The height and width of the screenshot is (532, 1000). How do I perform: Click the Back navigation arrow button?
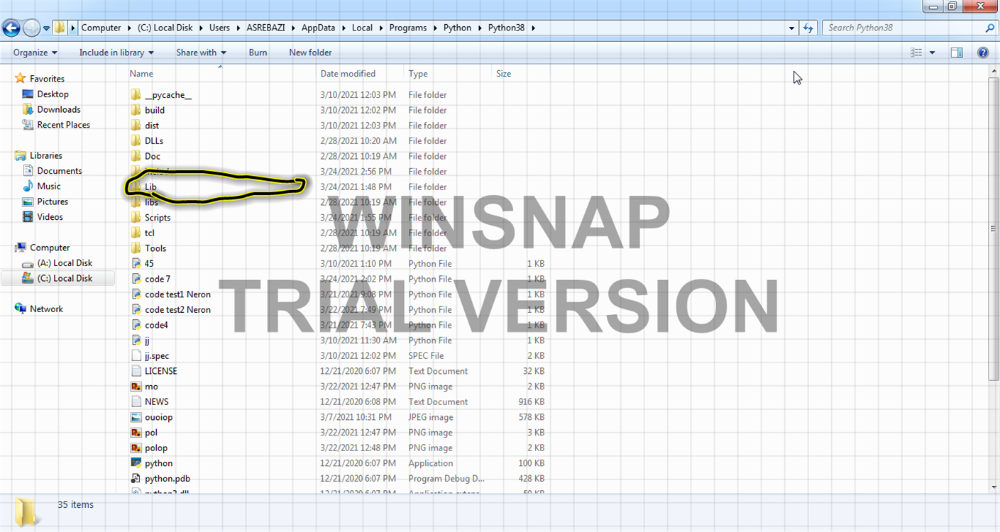[12, 28]
